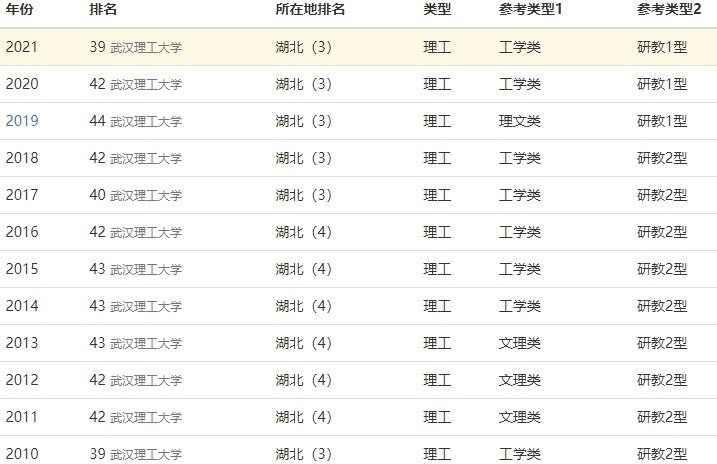The height and width of the screenshot is (464, 717).
Task: Click the 2017 year cell
Action: pyautogui.click(x=22, y=195)
